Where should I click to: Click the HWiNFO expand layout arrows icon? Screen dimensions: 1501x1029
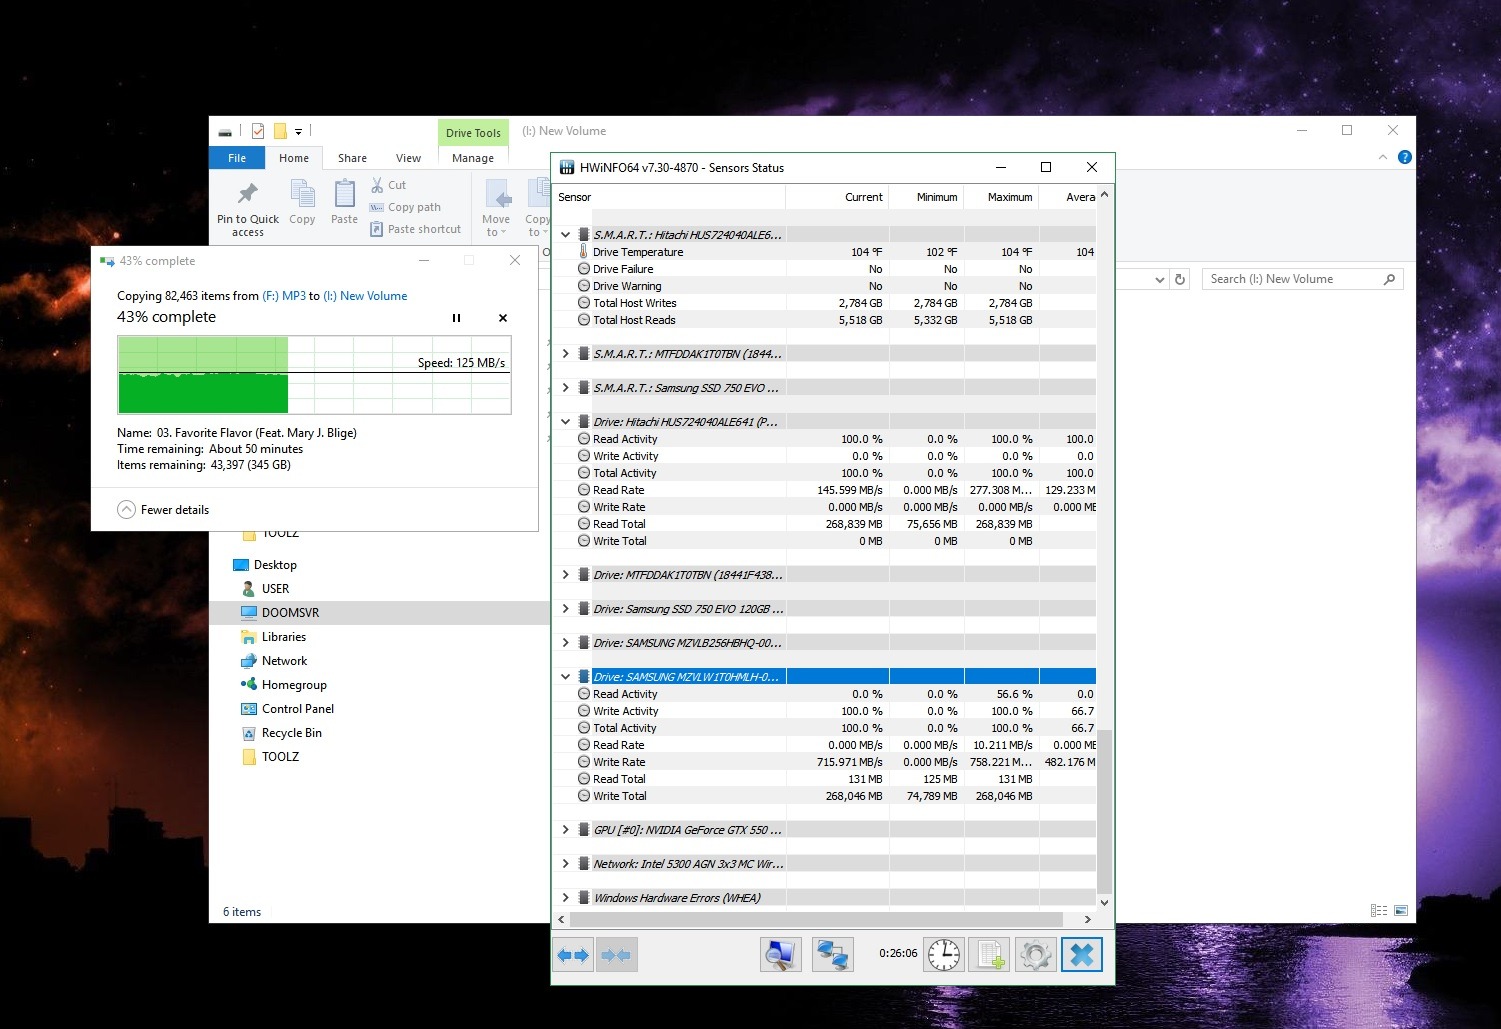[x=573, y=955]
